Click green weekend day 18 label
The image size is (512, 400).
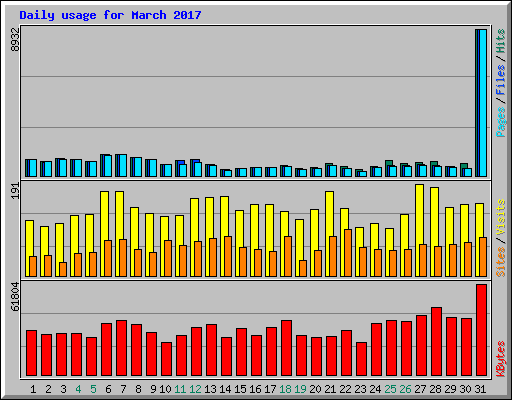[285, 389]
